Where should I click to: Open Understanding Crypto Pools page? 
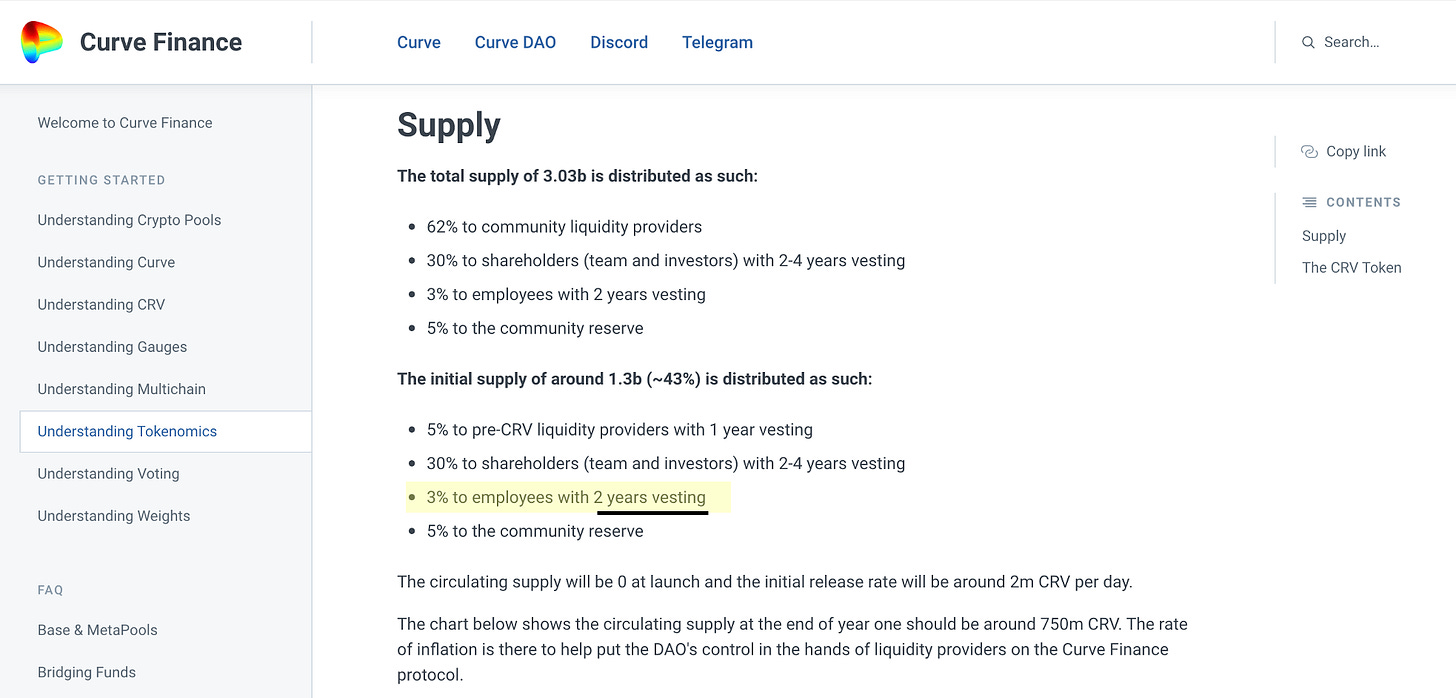click(x=129, y=220)
